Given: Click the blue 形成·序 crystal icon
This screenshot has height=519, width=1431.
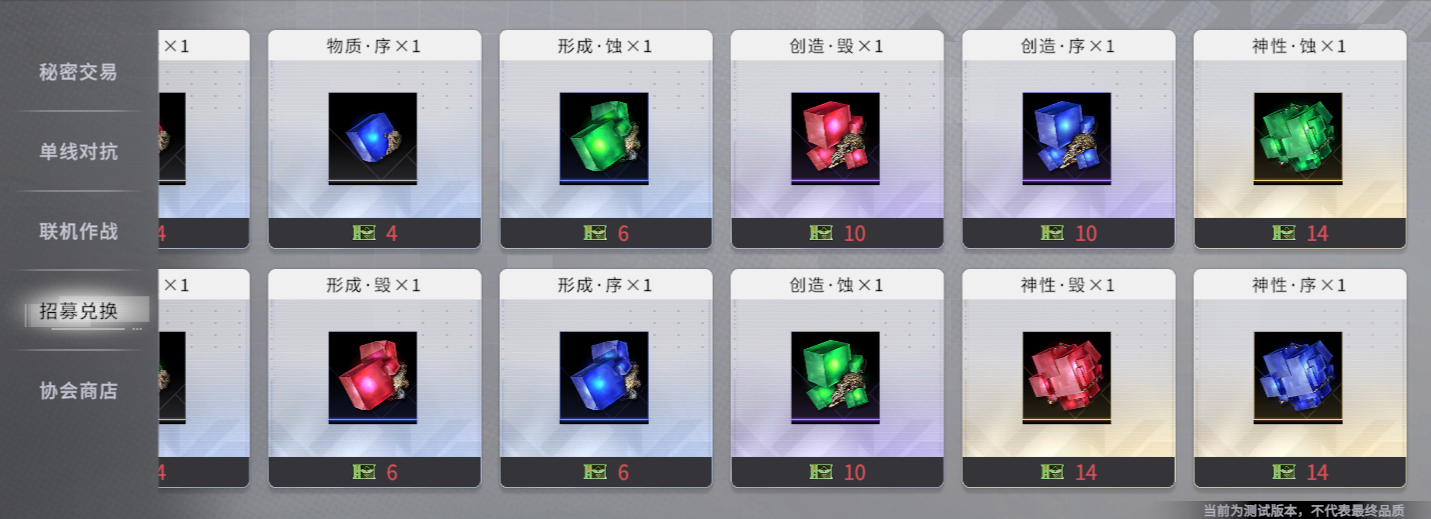Looking at the screenshot, I should (x=604, y=377).
